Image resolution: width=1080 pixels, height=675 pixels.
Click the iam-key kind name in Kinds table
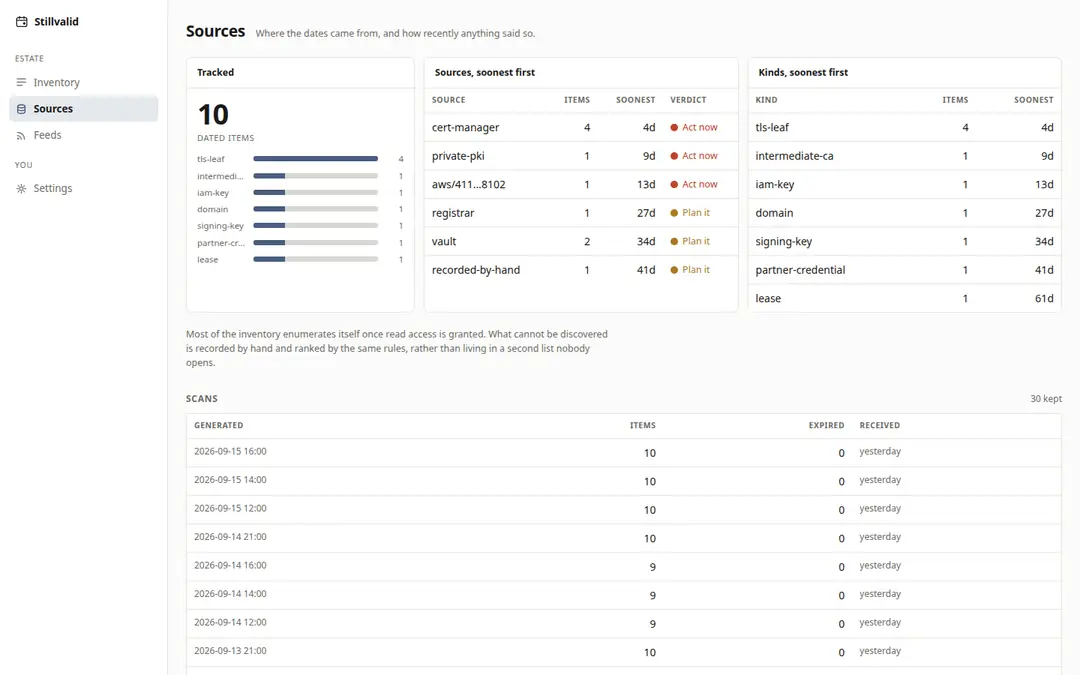point(775,185)
